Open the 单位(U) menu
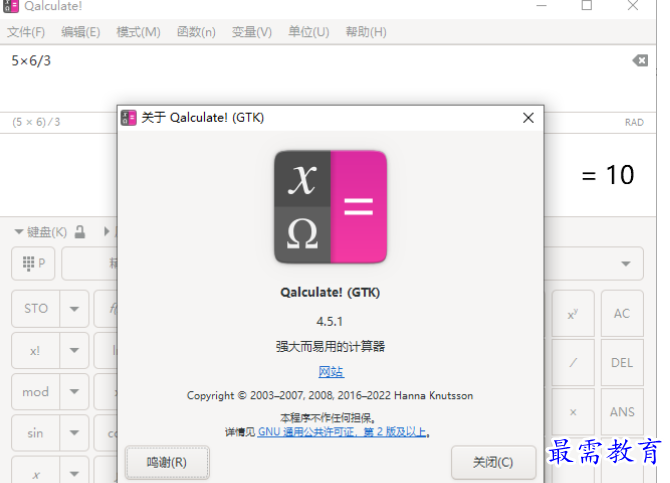 point(308,32)
